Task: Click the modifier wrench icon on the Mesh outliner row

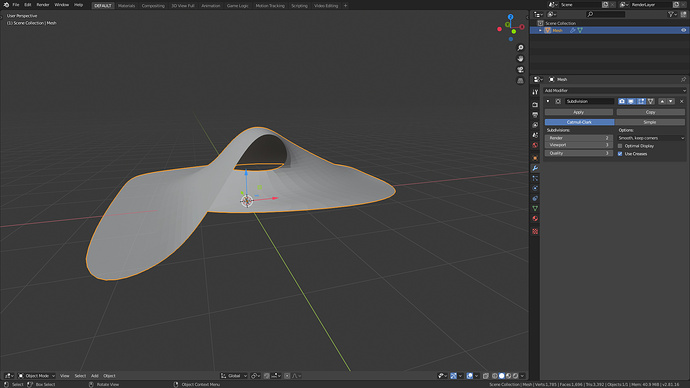Action: pyautogui.click(x=573, y=30)
